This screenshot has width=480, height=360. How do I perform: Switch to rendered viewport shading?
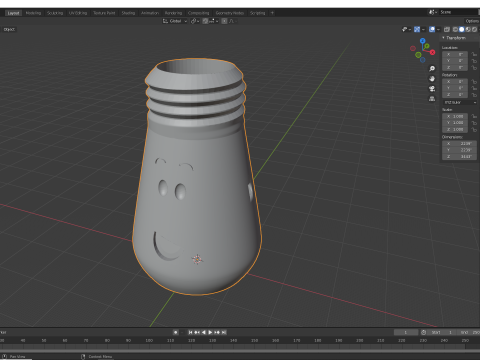[x=474, y=29]
